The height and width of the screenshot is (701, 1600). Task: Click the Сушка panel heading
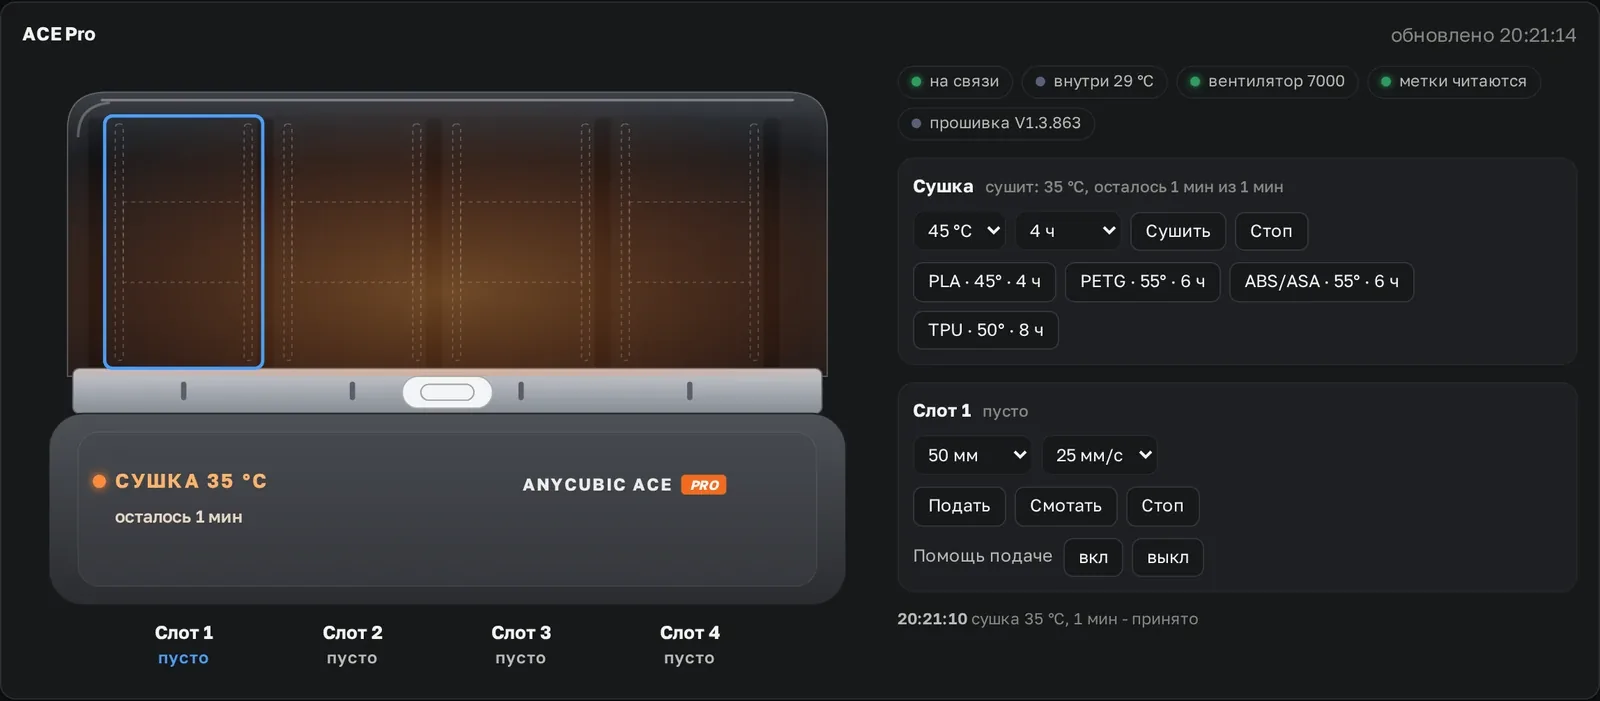tap(943, 187)
